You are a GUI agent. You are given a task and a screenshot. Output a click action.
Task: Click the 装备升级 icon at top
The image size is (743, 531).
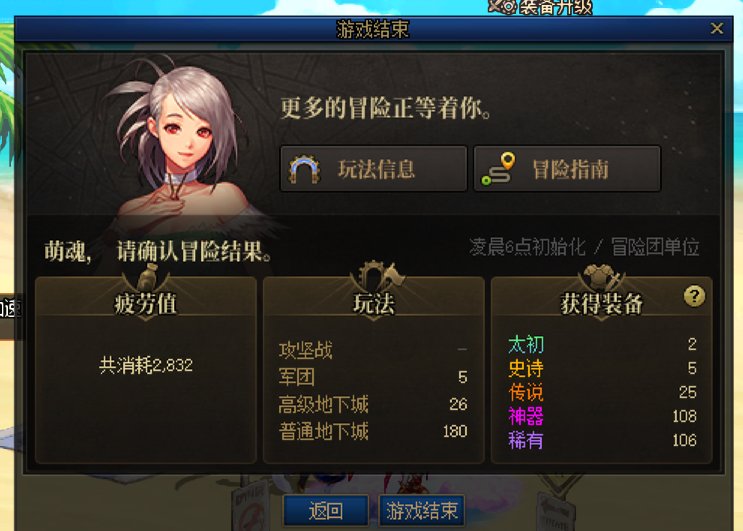(502, 6)
